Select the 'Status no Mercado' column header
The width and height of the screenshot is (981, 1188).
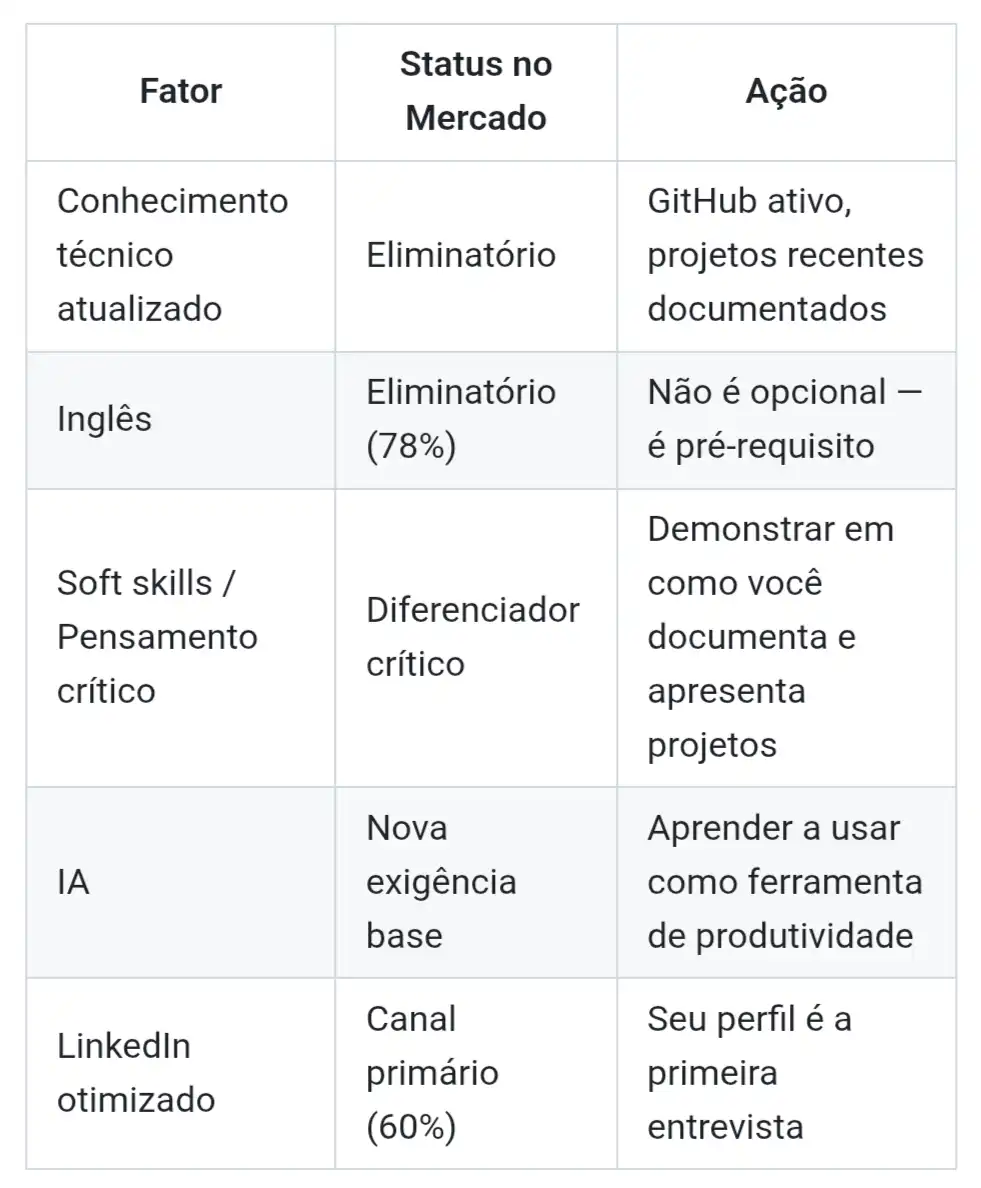476,92
